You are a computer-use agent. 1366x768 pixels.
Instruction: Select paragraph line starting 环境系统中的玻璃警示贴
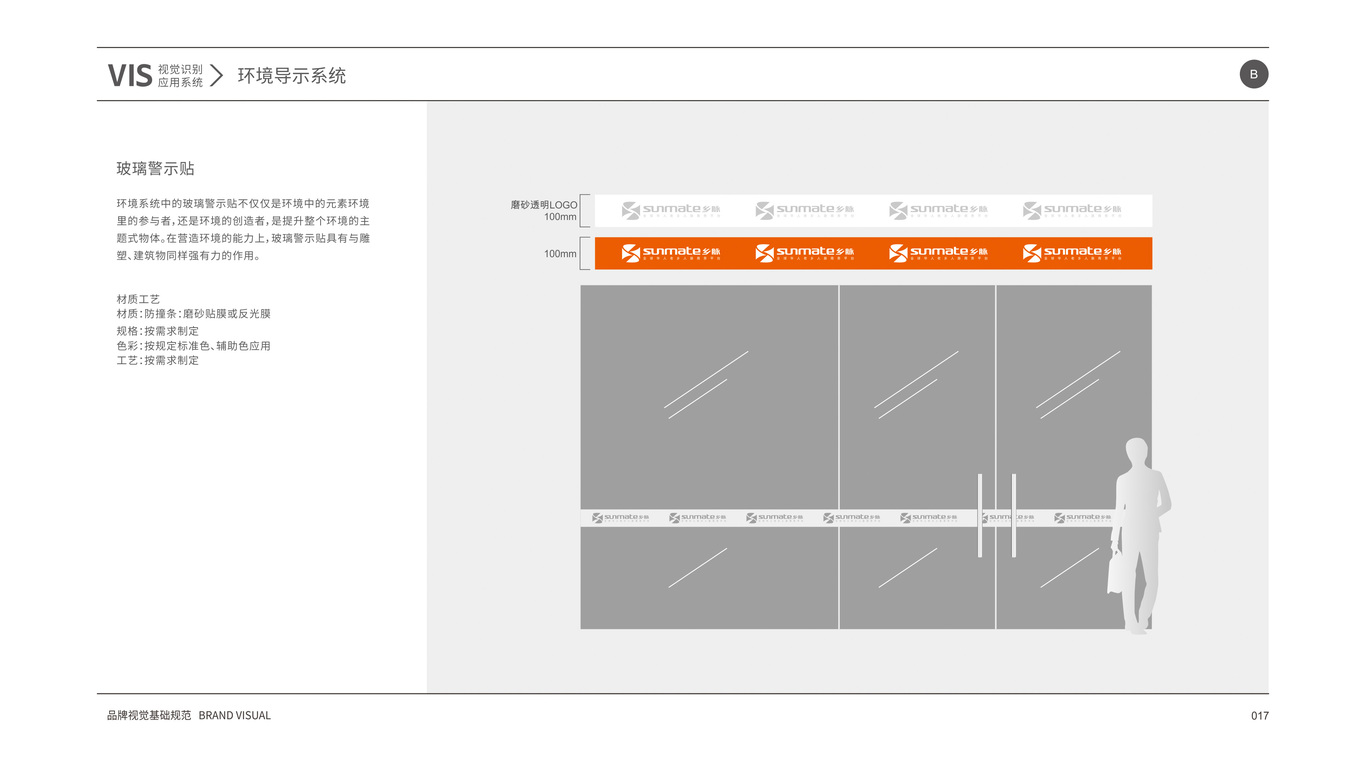click(243, 203)
